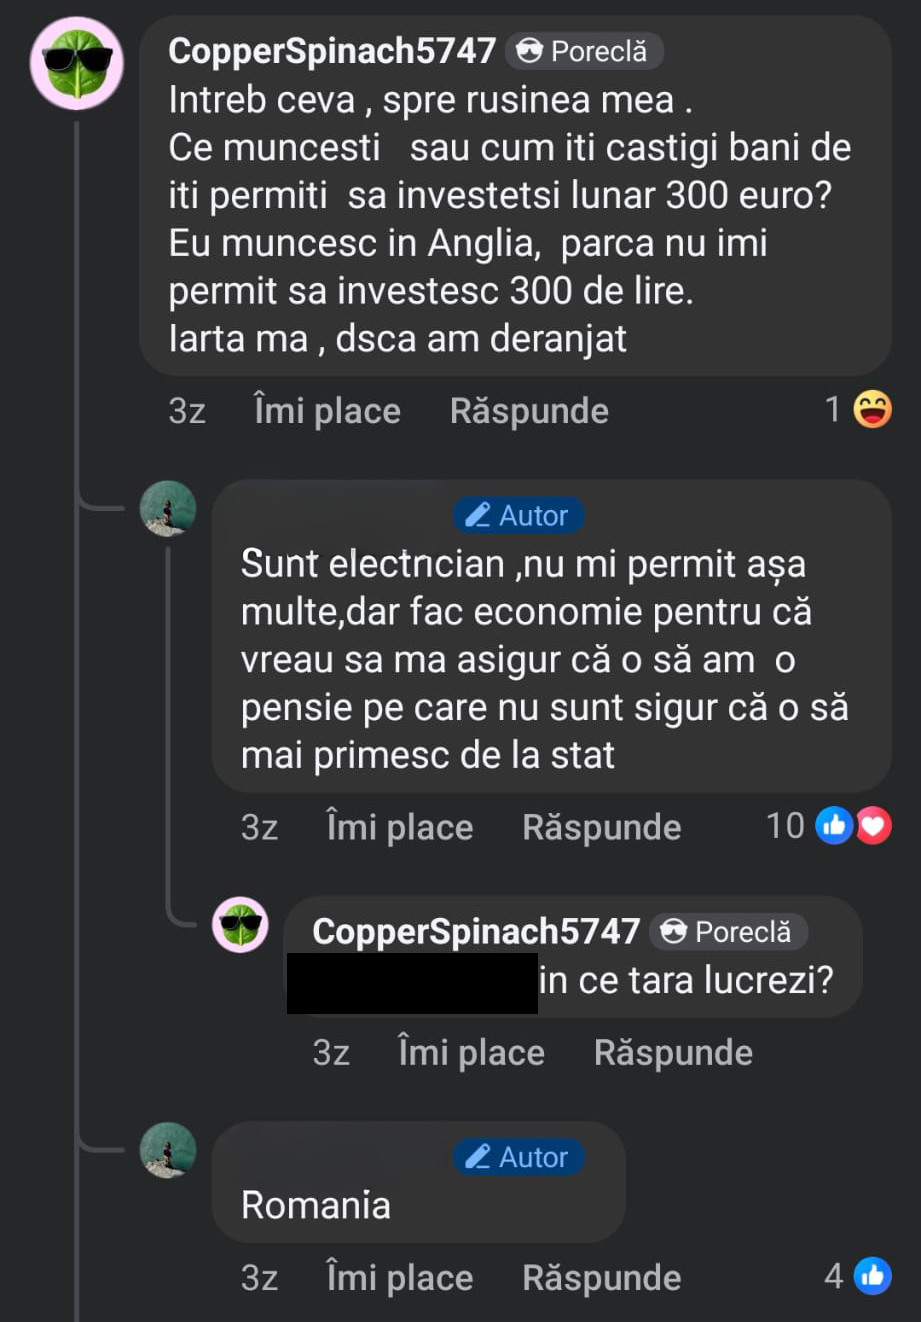
Task: Click the laughing reaction emoji on first comment
Action: coord(872,409)
